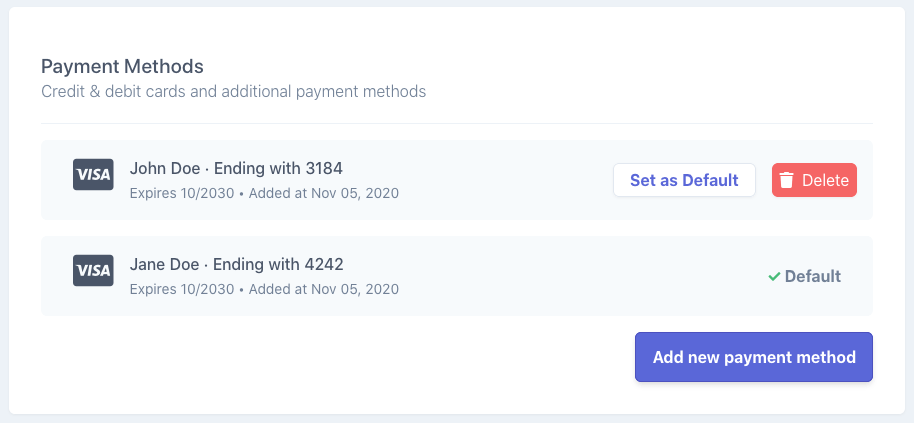This screenshot has height=423, width=914.
Task: Set the card ending 3184 as default
Action: pyautogui.click(x=684, y=180)
